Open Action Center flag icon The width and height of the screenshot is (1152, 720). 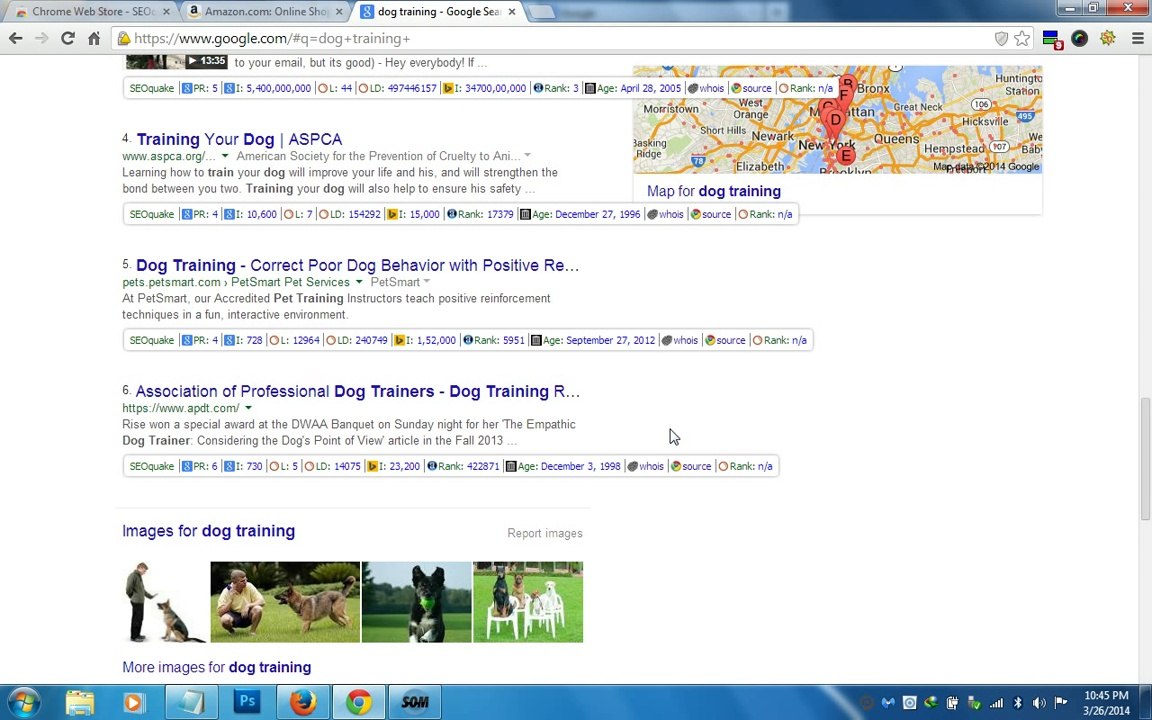tap(1061, 702)
